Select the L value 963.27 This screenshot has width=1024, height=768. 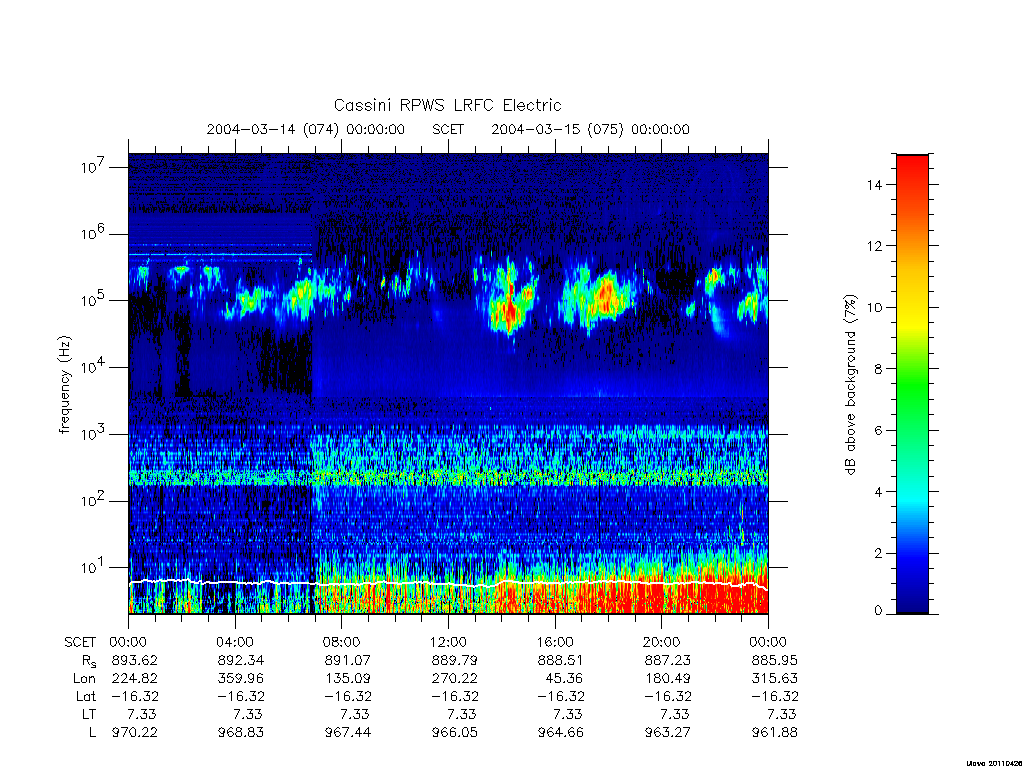tap(667, 732)
